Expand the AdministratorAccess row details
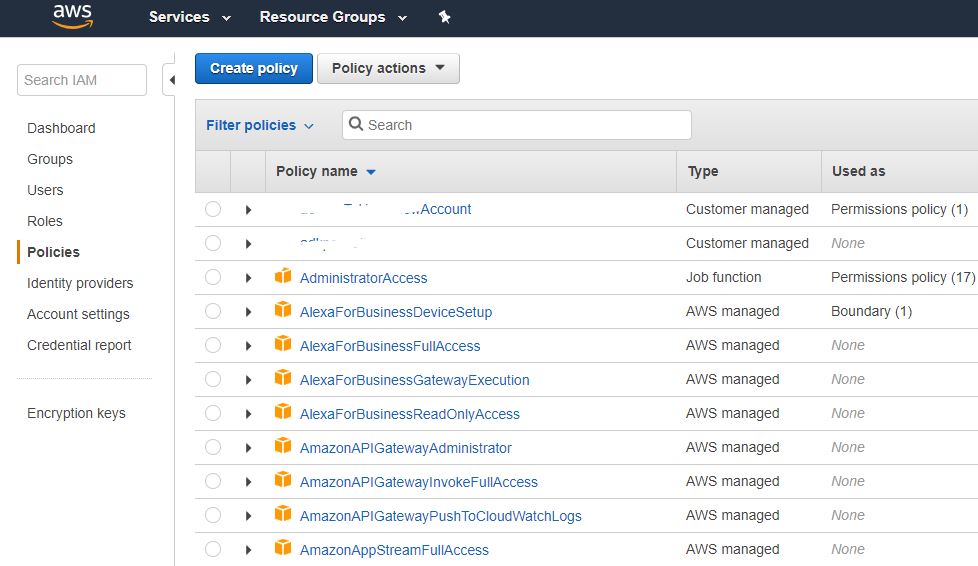The image size is (978, 566). pyautogui.click(x=248, y=278)
